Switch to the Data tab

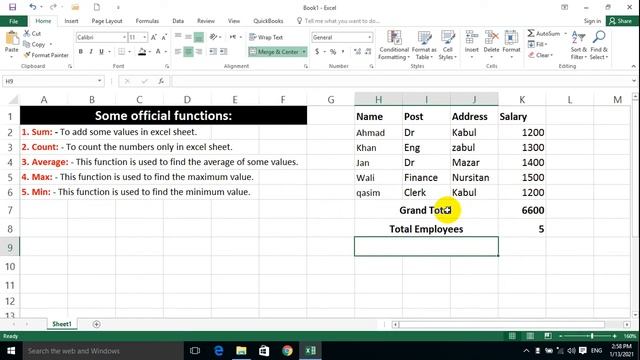(x=178, y=21)
